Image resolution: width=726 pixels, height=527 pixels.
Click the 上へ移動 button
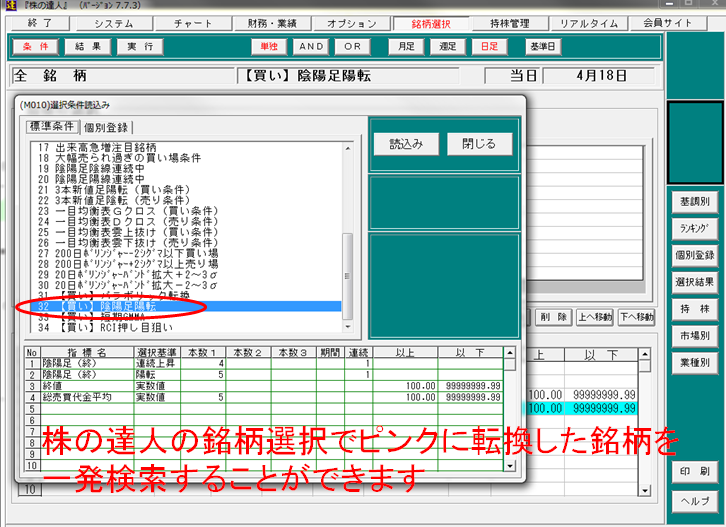pyautogui.click(x=595, y=317)
